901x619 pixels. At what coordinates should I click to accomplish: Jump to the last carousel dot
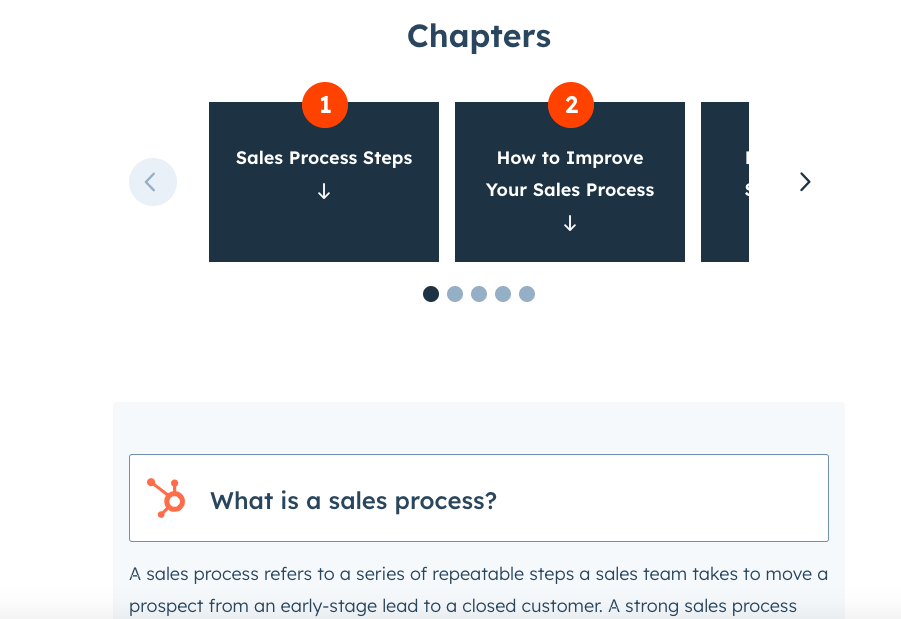tap(527, 294)
